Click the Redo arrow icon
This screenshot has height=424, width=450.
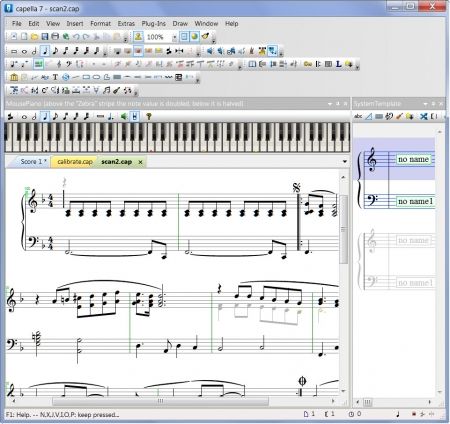click(x=86, y=37)
